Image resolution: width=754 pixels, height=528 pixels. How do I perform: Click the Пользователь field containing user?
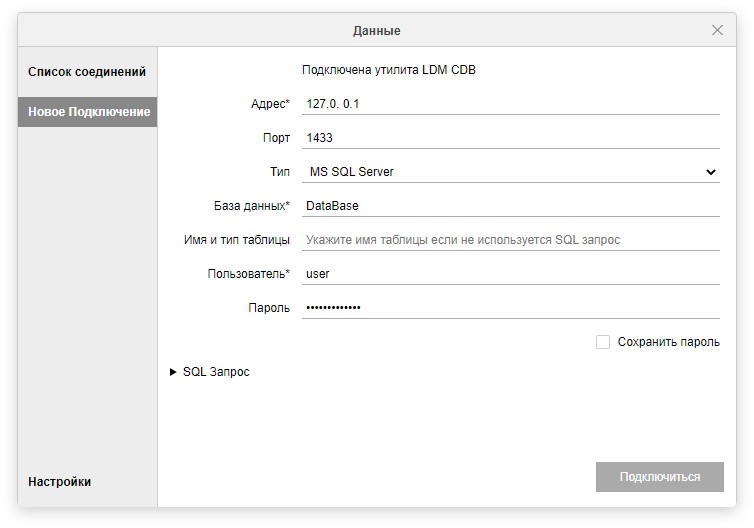(x=510, y=273)
